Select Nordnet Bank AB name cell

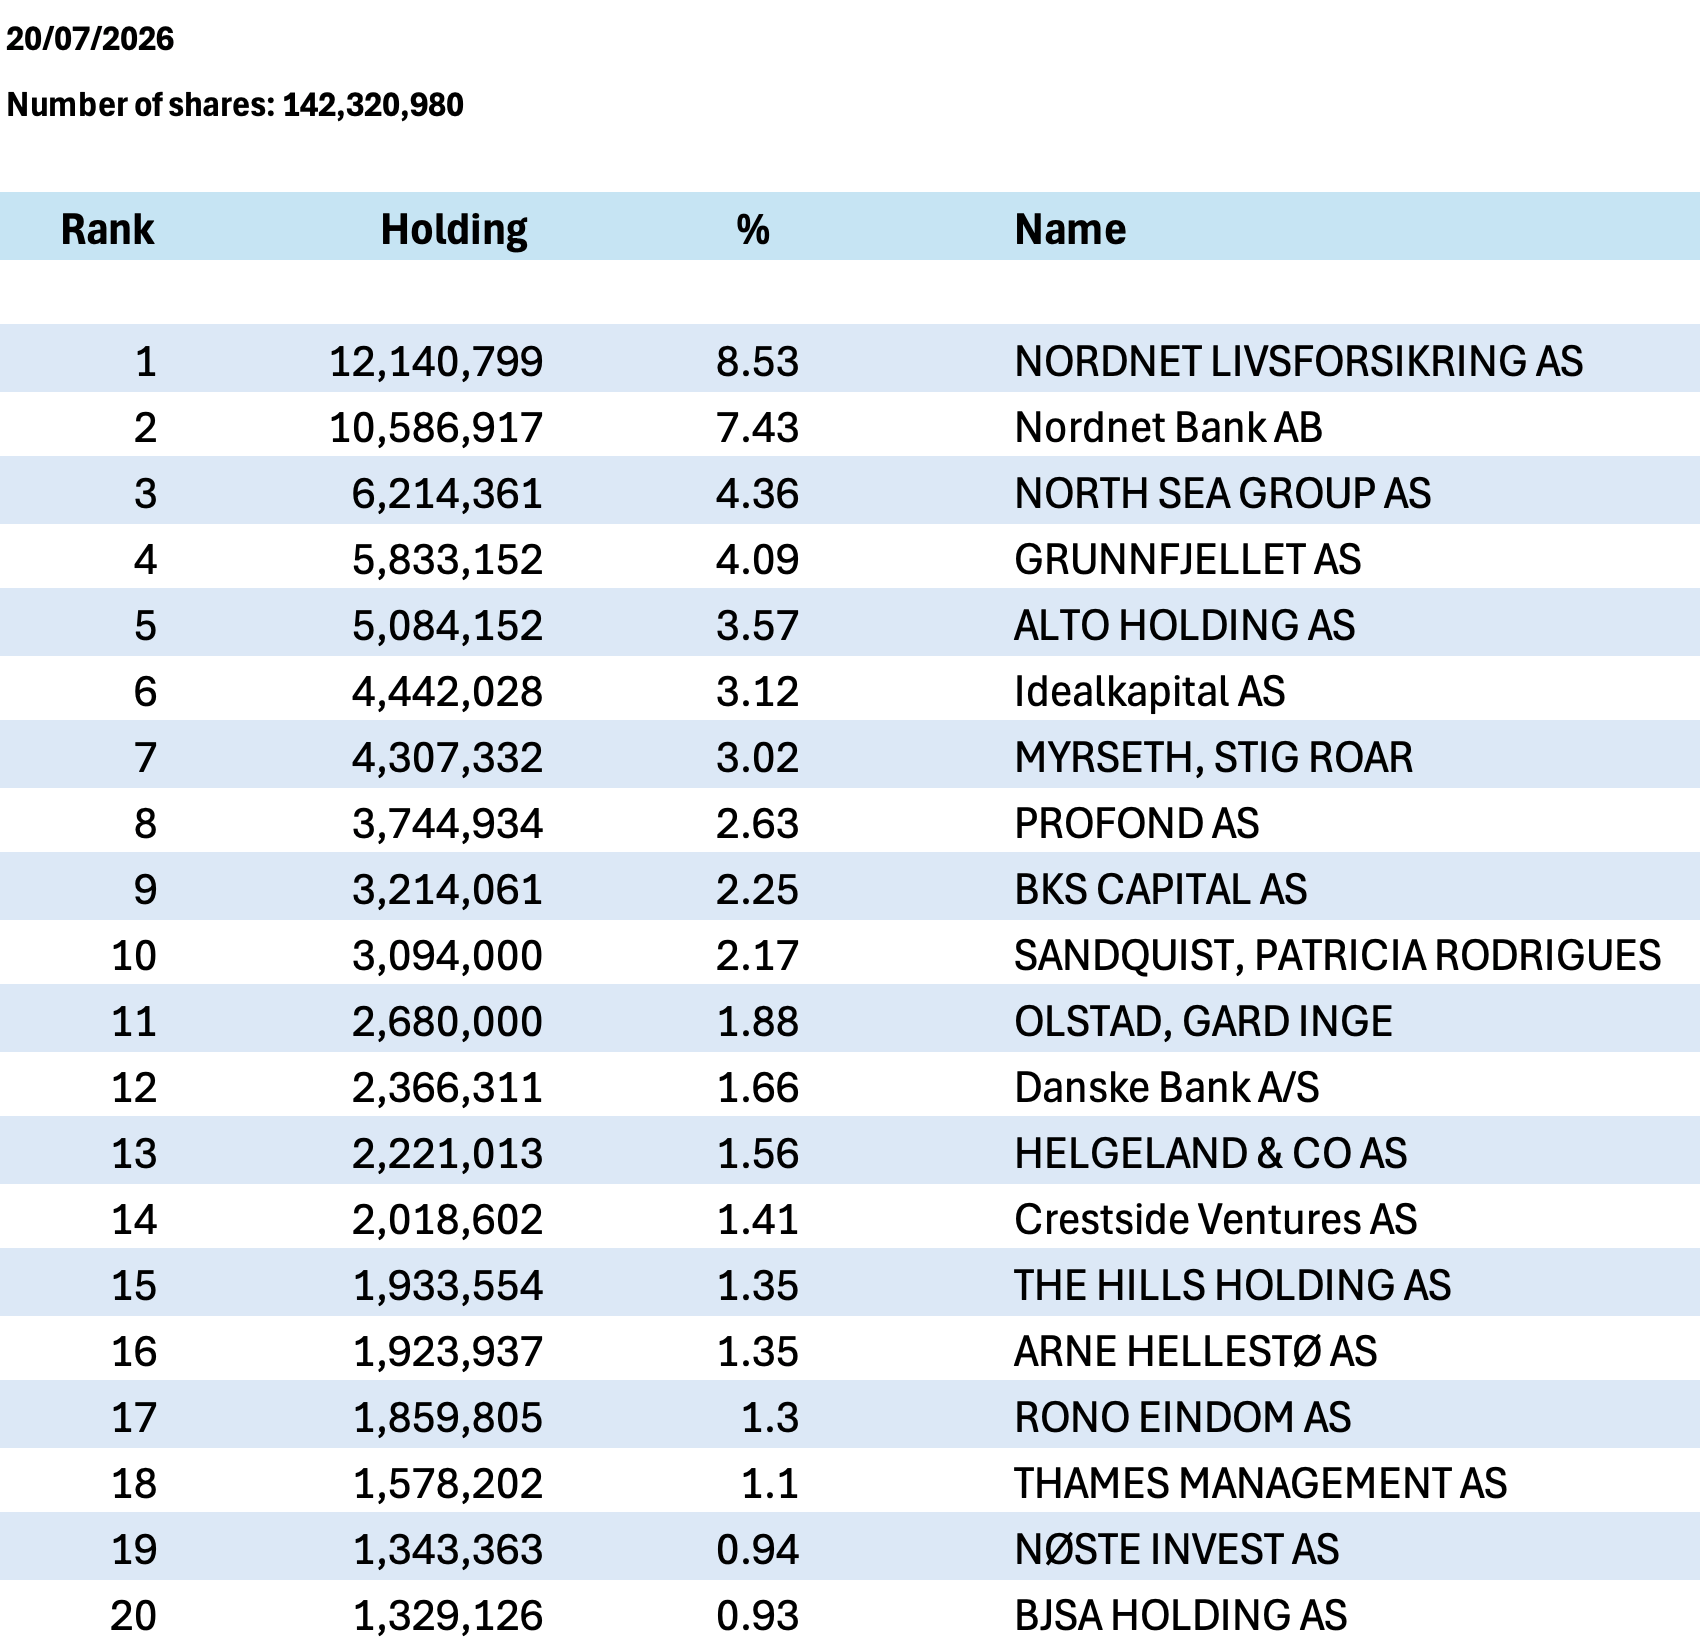pyautogui.click(x=1168, y=427)
